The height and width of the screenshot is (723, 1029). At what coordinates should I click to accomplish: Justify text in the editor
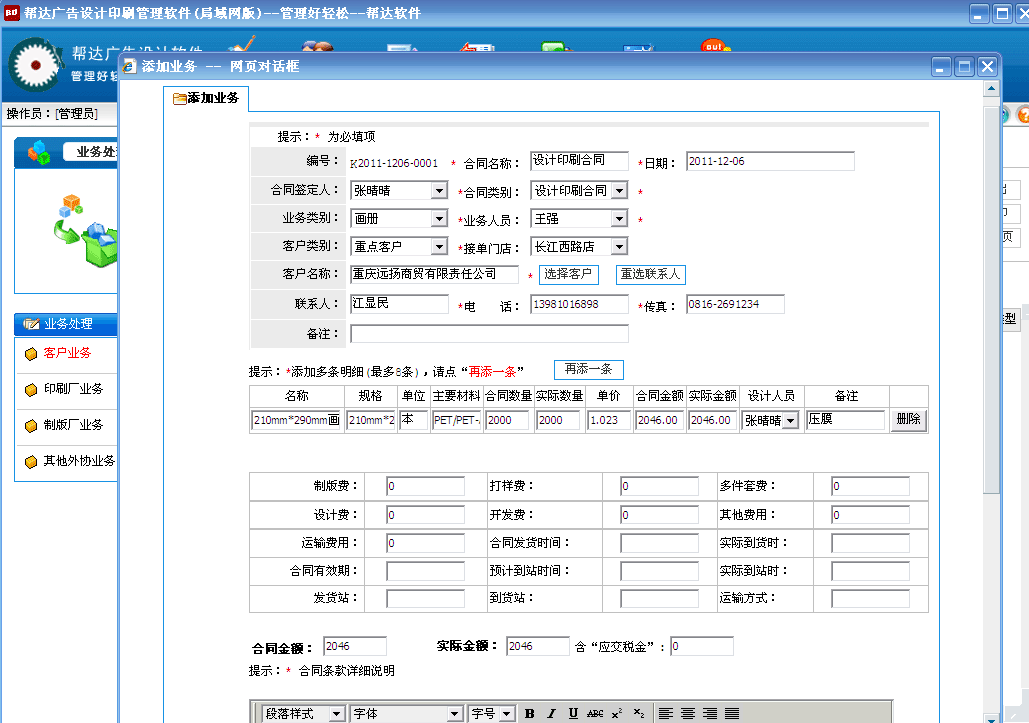[732, 714]
